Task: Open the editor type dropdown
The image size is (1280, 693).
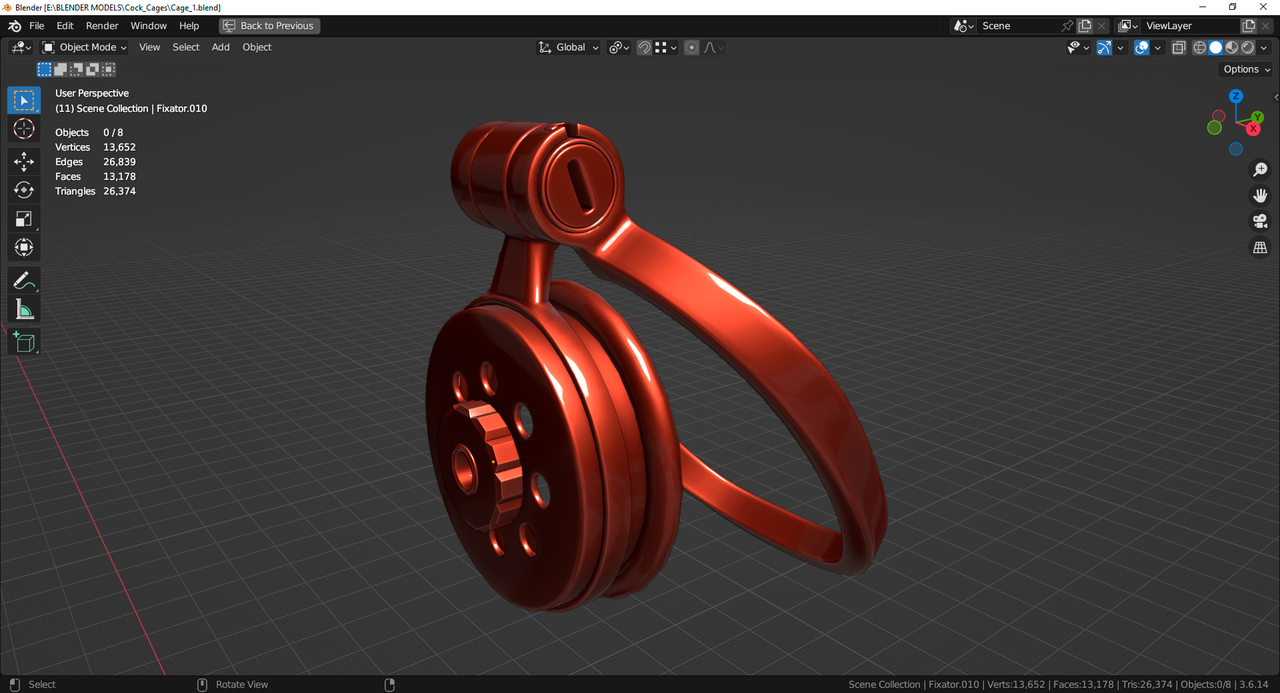Action: (21, 47)
